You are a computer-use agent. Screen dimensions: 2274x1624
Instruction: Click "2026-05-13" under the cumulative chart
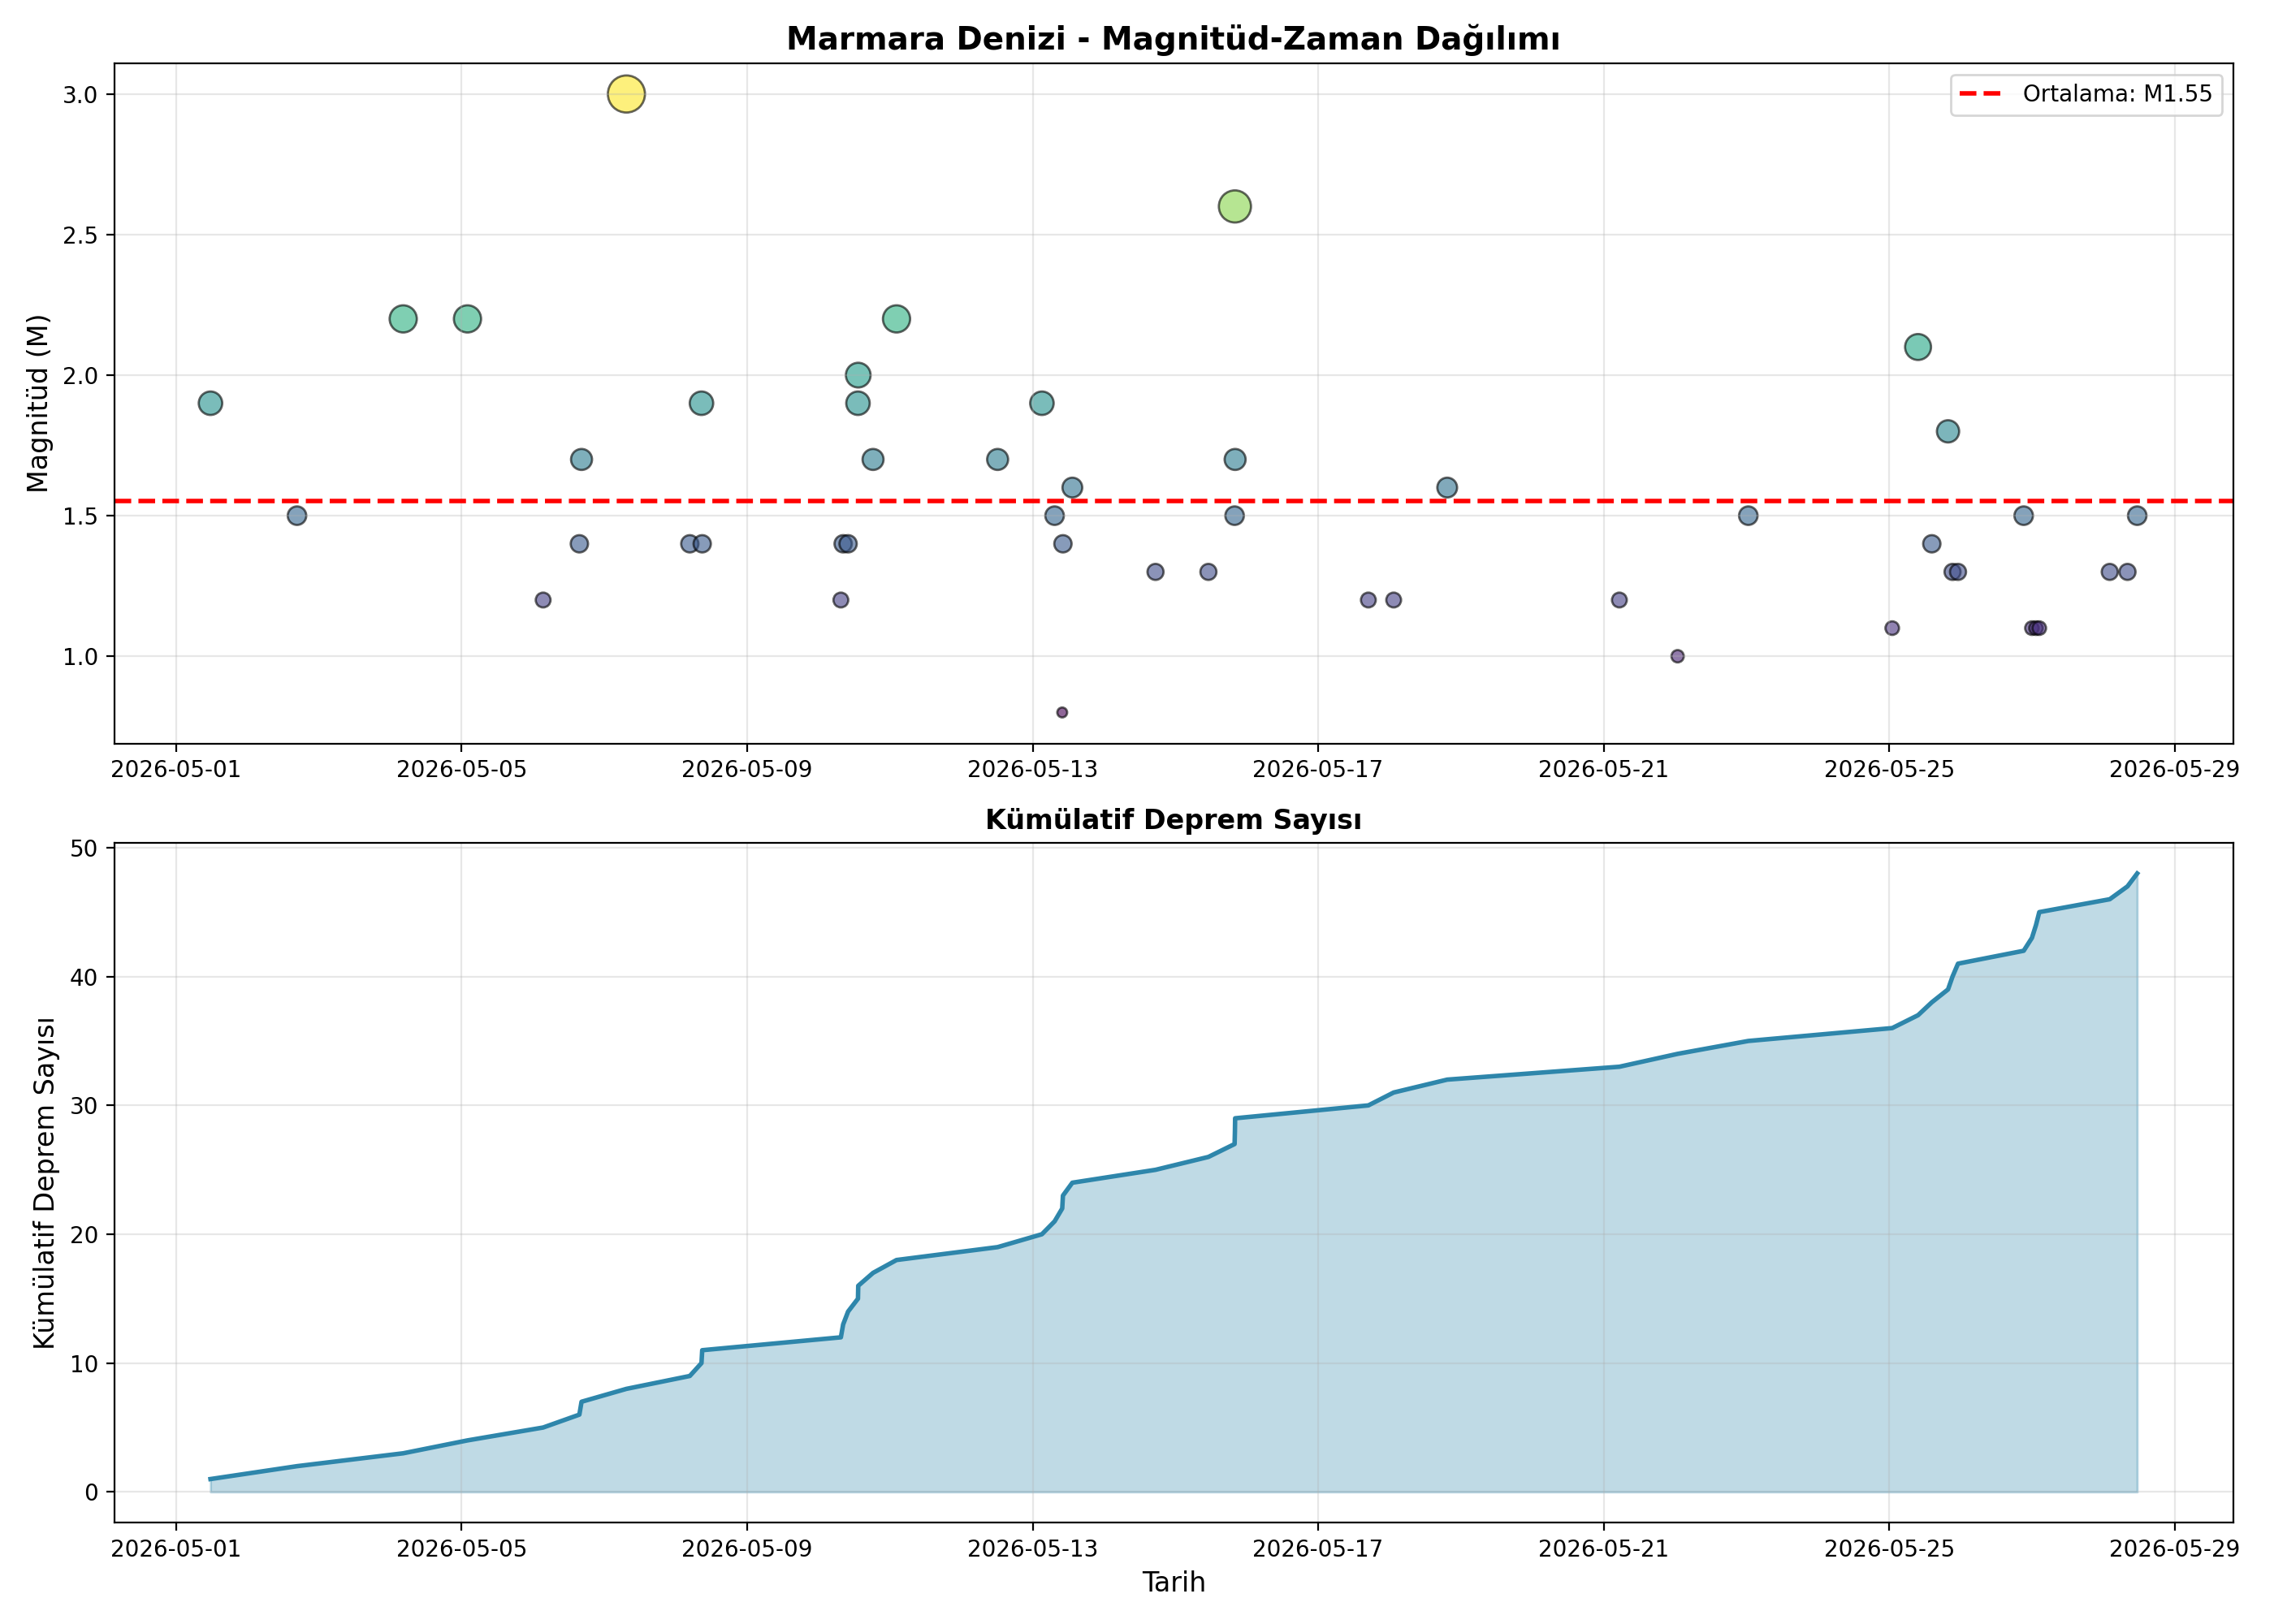point(1032,1549)
